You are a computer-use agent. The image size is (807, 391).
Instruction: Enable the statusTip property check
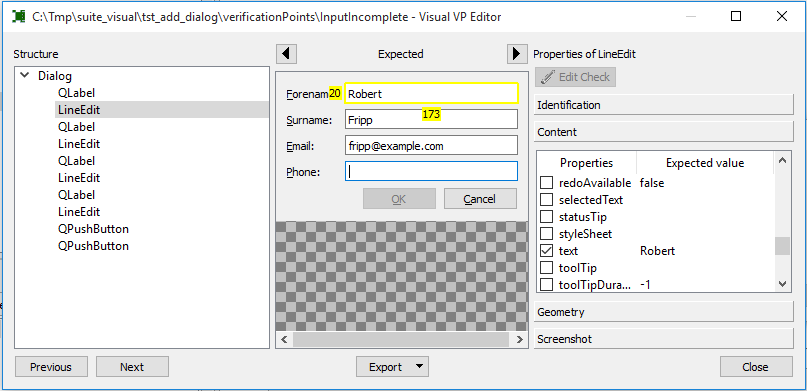pos(547,217)
